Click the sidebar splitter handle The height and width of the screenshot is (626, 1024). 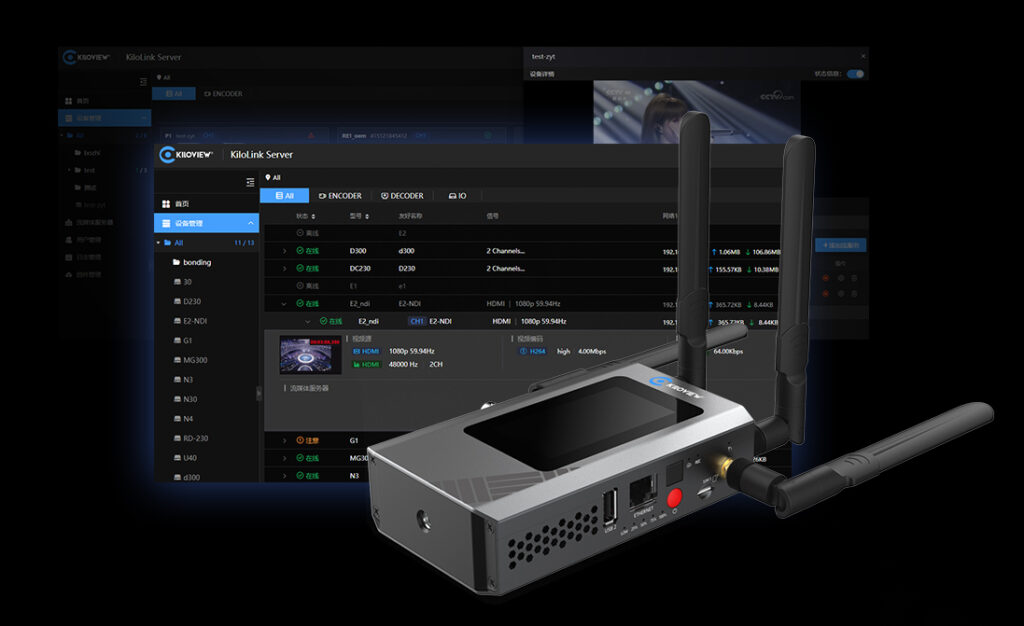click(x=259, y=394)
